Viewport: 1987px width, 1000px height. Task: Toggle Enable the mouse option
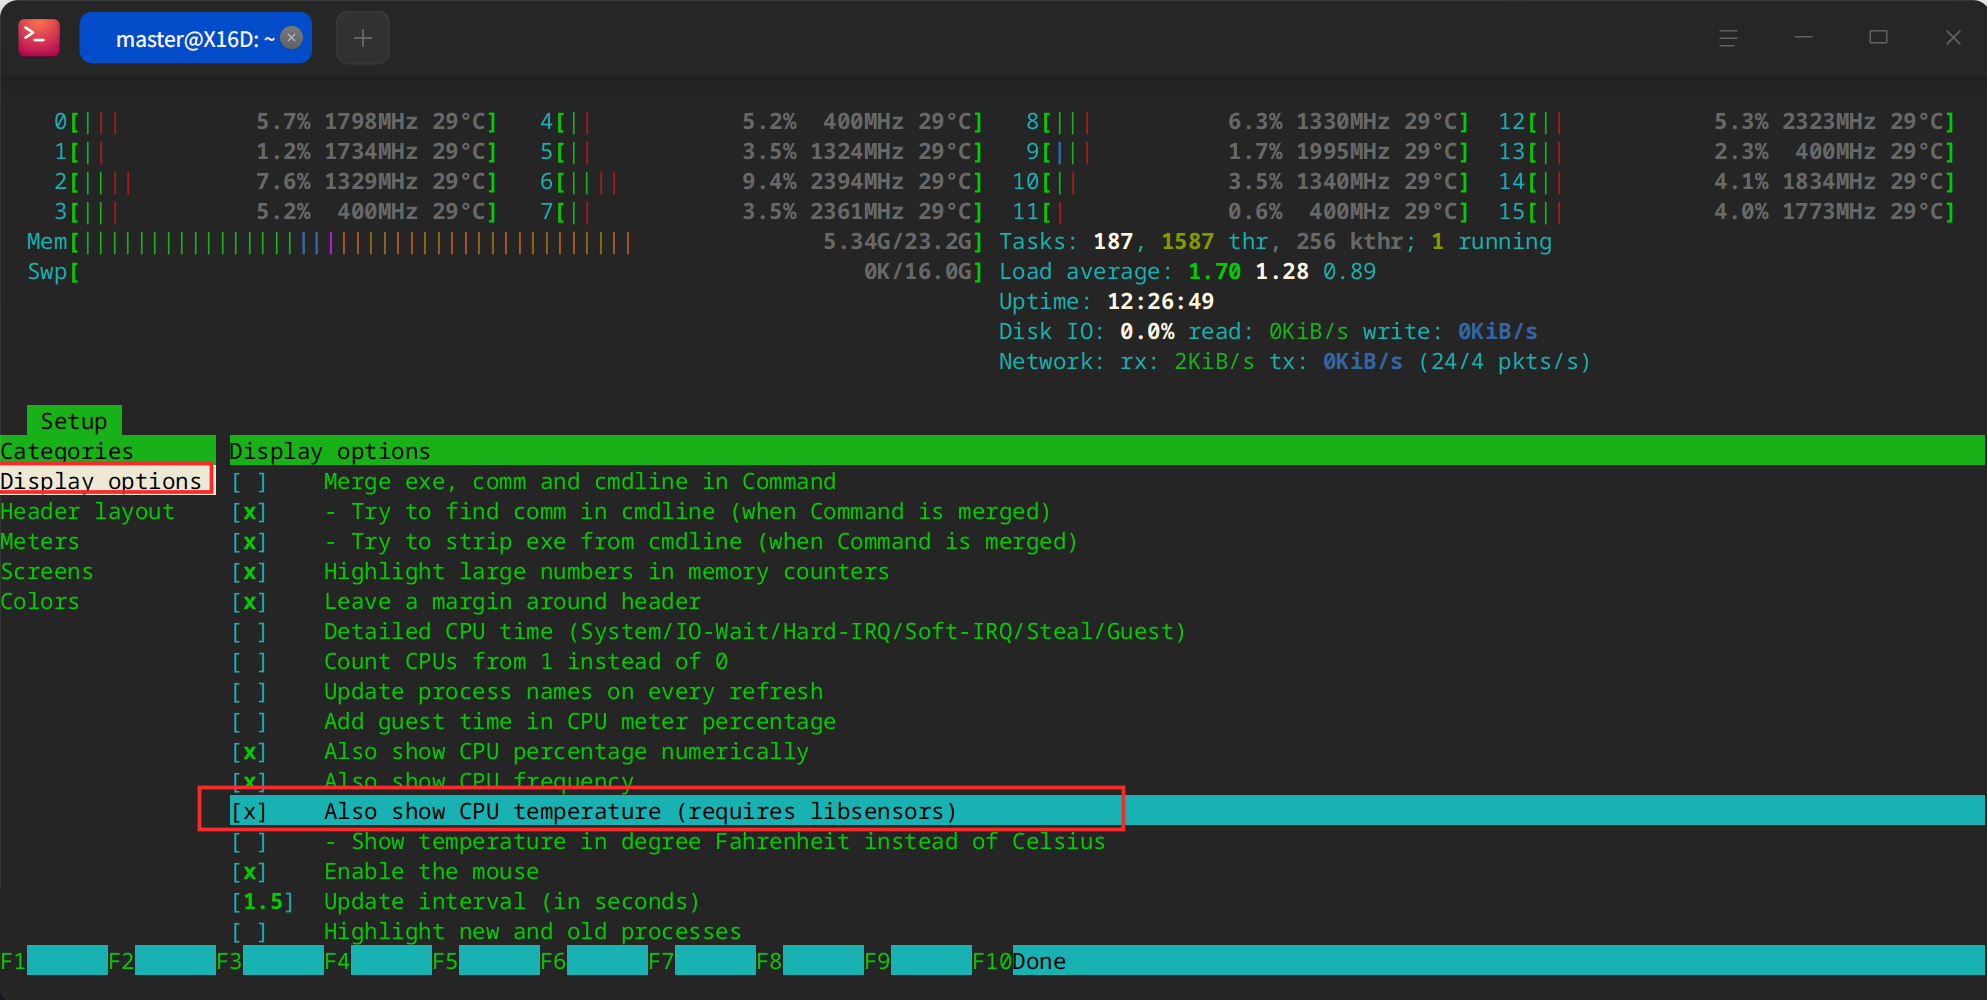tap(249, 872)
